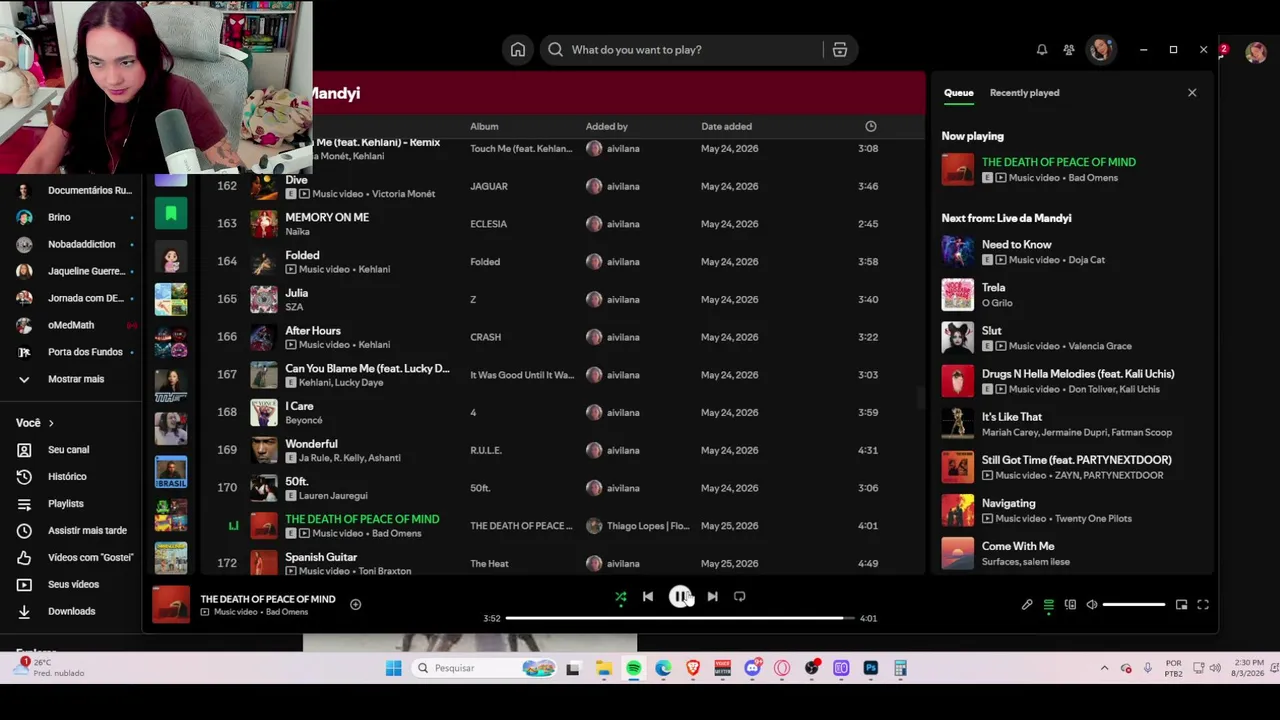The width and height of the screenshot is (1280, 720).
Task: Mute Spotify volume speaker icon
Action: 1092,605
